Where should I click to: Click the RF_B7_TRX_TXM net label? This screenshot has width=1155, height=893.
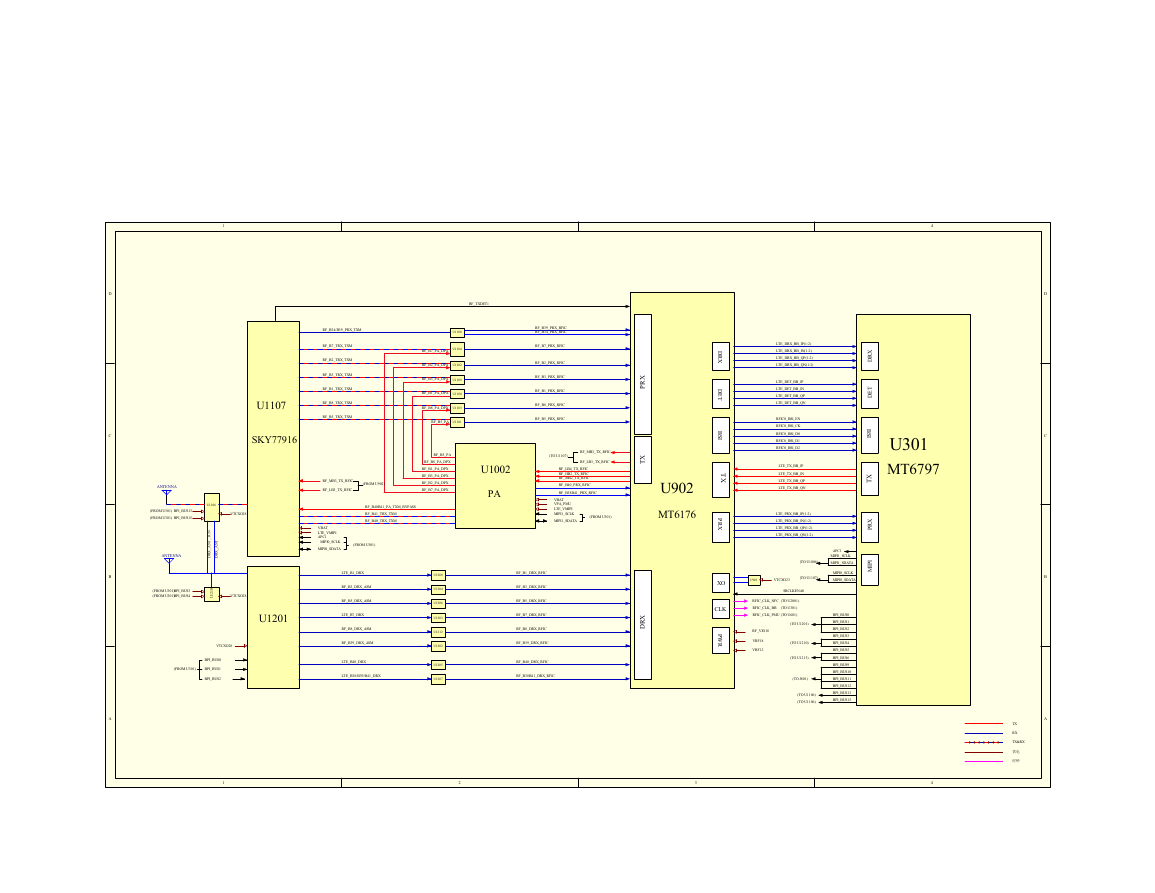coord(337,346)
